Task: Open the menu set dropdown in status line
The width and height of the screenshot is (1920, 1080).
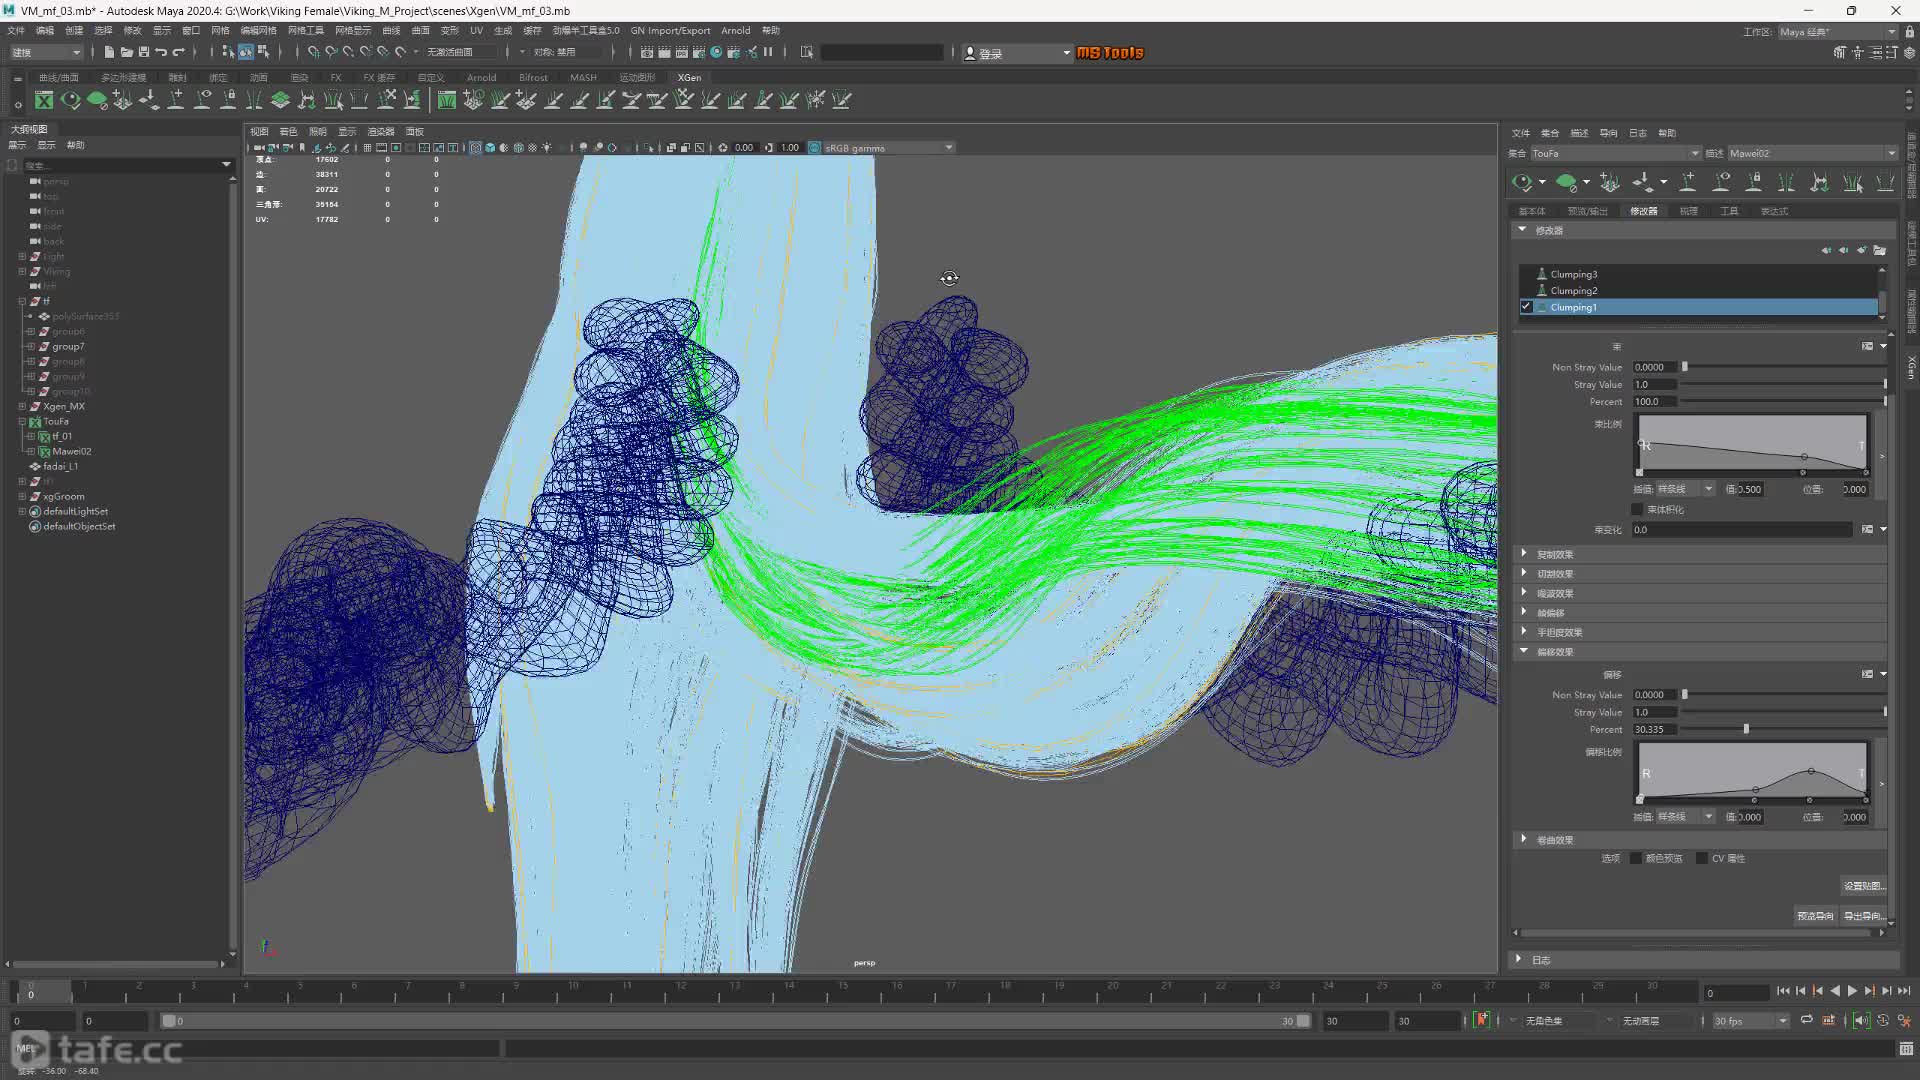Action: (x=46, y=52)
